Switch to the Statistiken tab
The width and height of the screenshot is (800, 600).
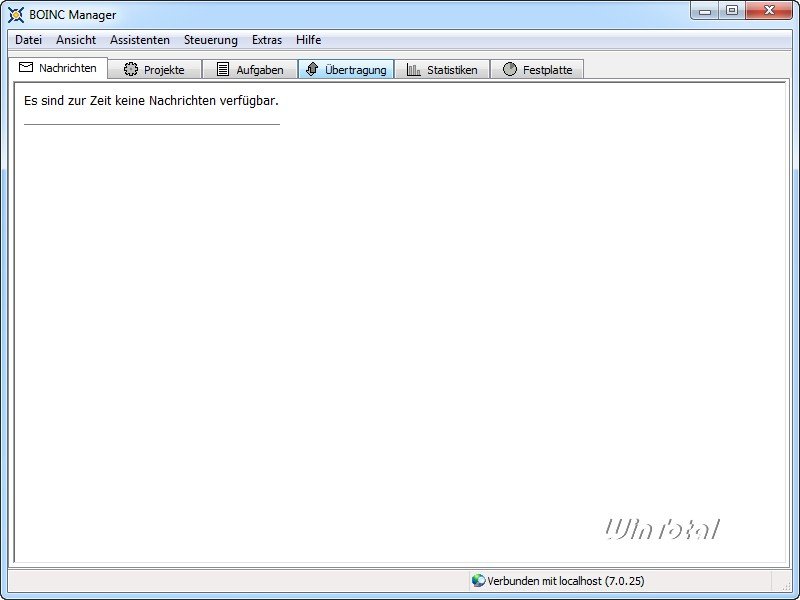(442, 69)
